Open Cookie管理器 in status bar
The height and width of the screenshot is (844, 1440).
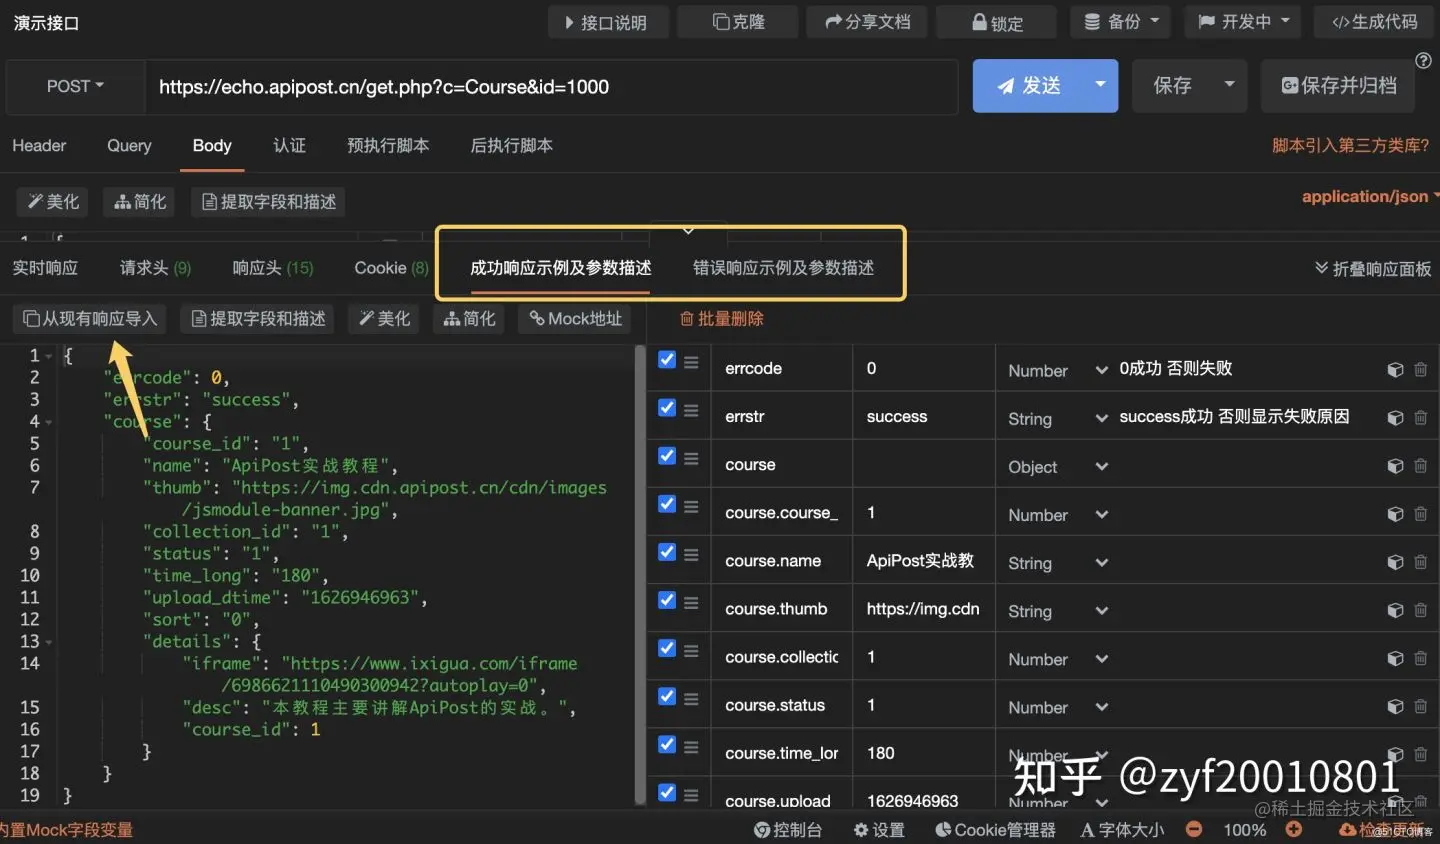click(995, 830)
